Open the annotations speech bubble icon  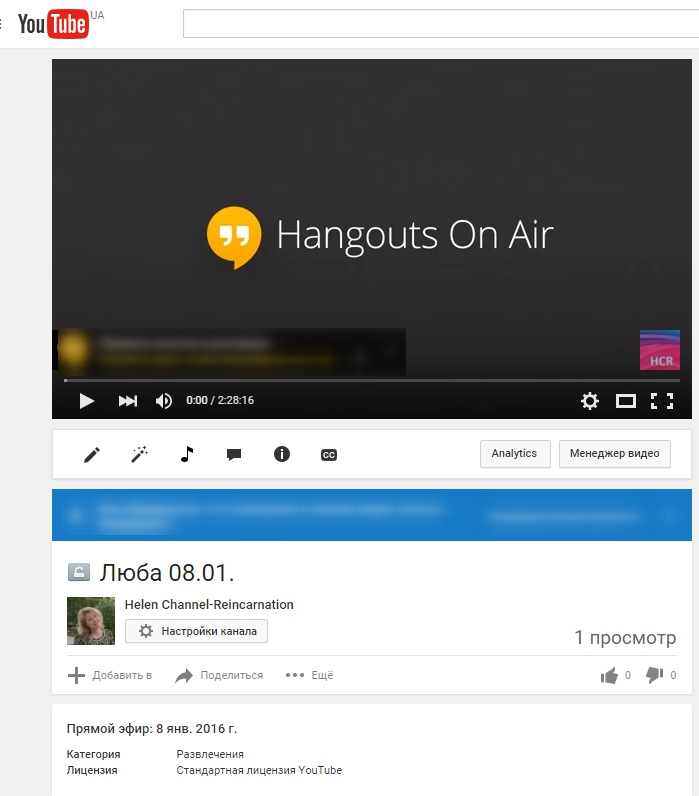[234, 455]
